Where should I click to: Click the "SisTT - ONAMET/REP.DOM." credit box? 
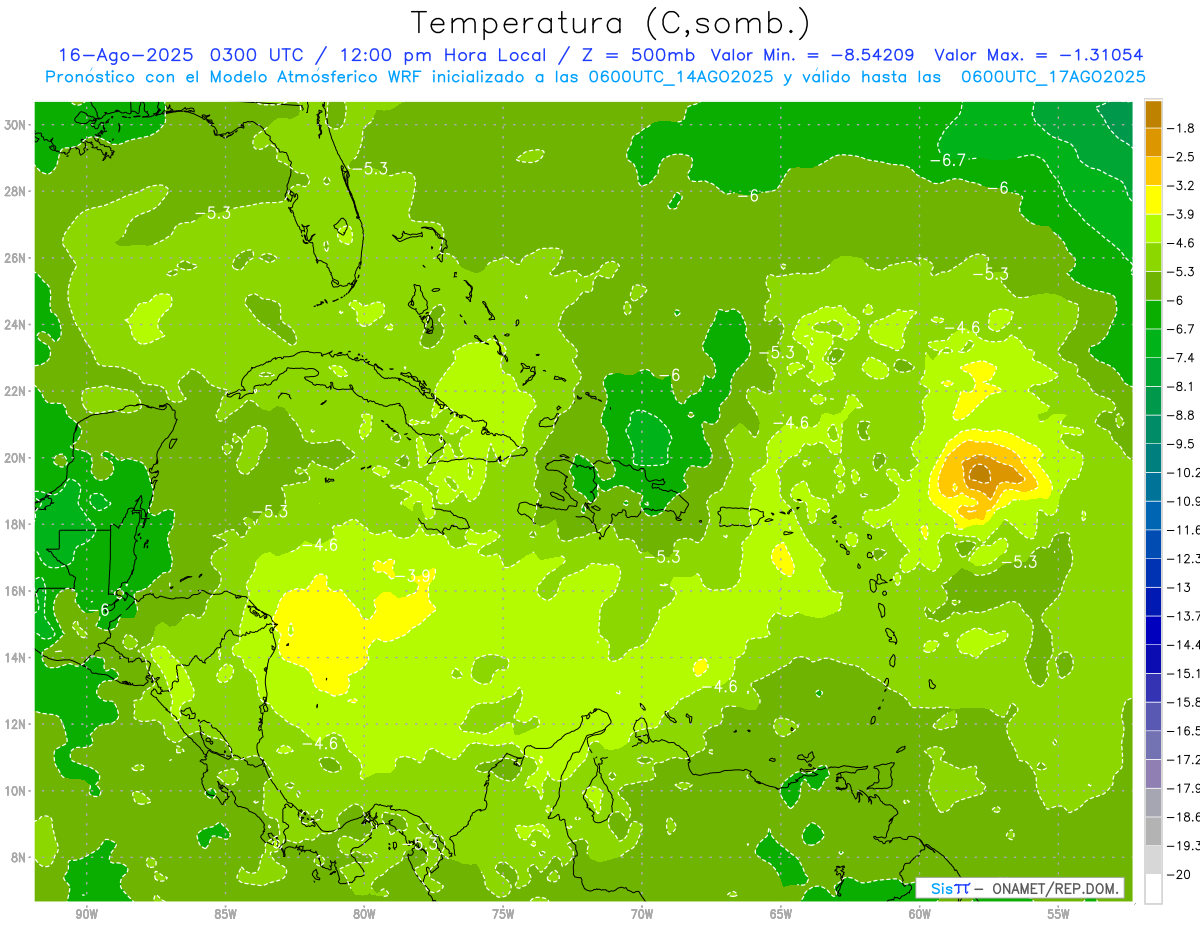click(1020, 888)
